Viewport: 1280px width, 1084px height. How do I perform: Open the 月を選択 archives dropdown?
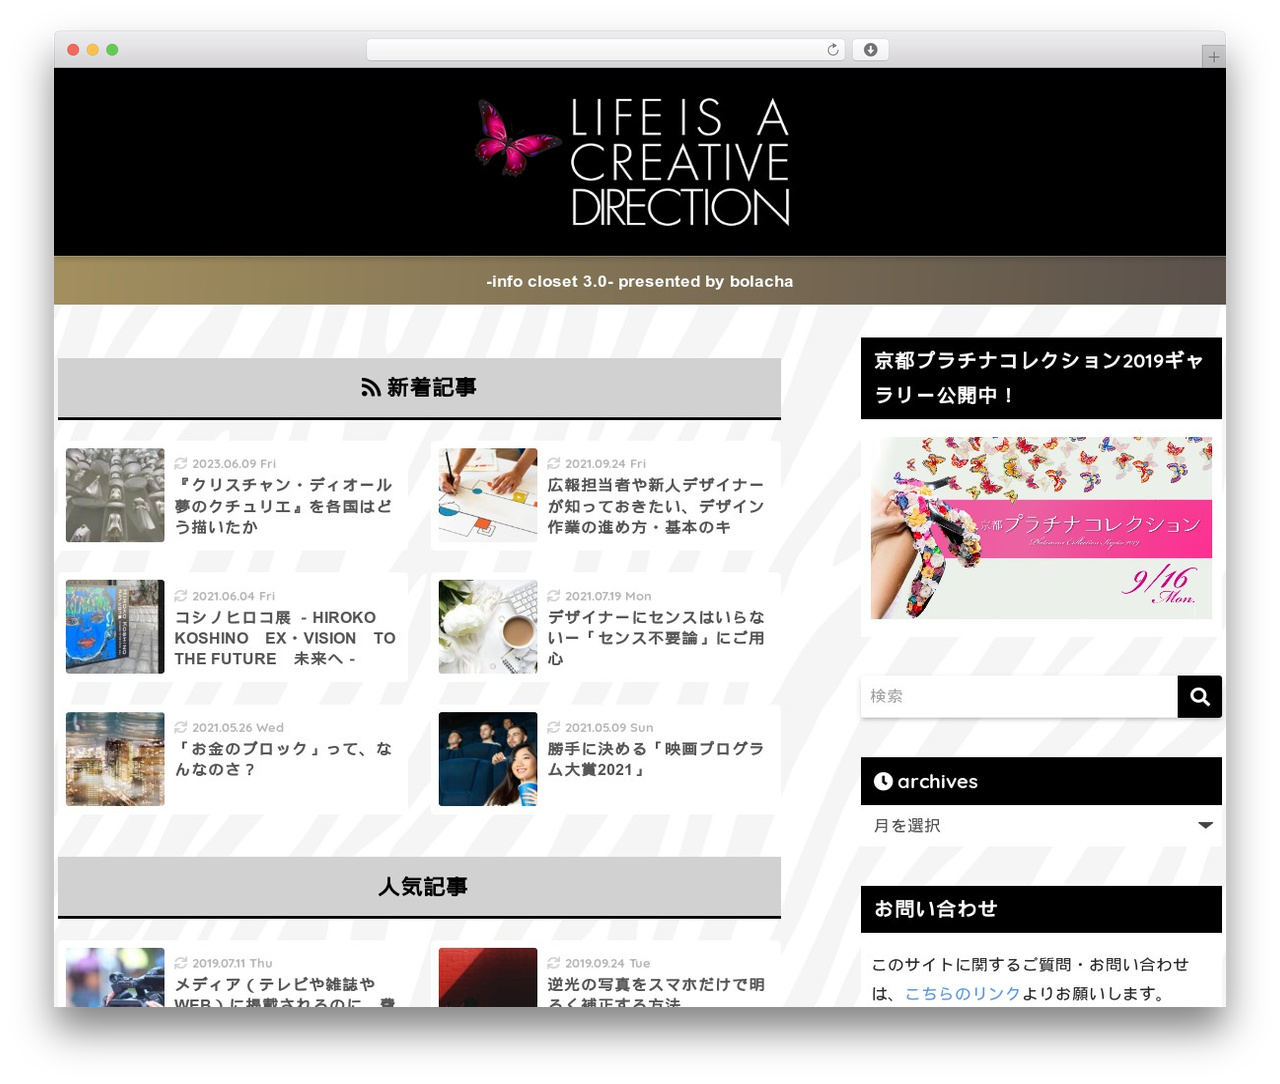[x=1041, y=826]
